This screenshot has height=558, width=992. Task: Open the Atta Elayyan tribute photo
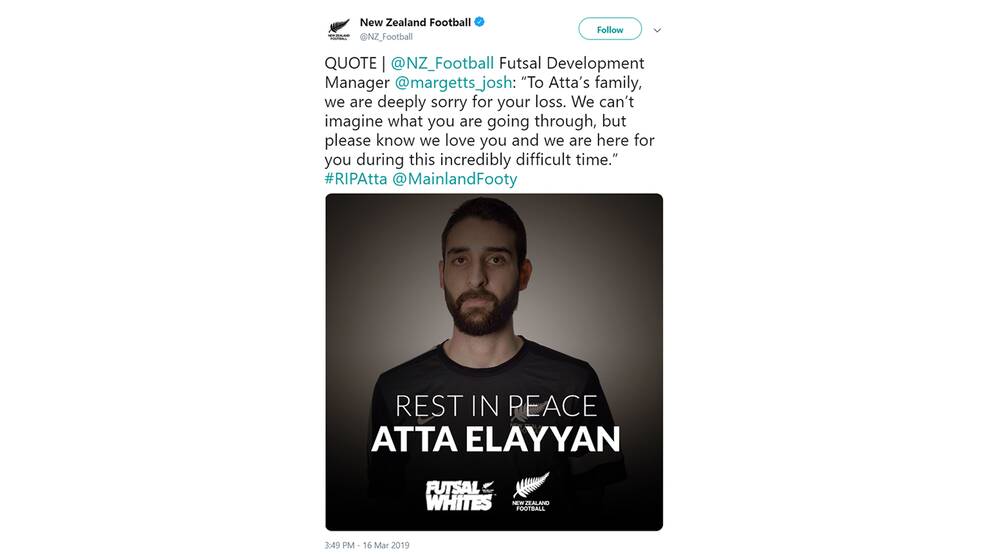coord(494,362)
